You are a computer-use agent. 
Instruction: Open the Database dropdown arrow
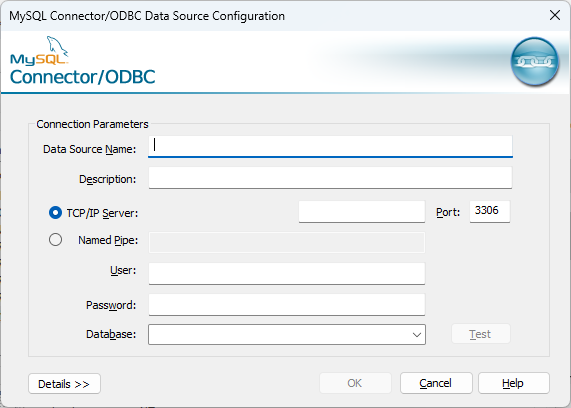tap(417, 334)
